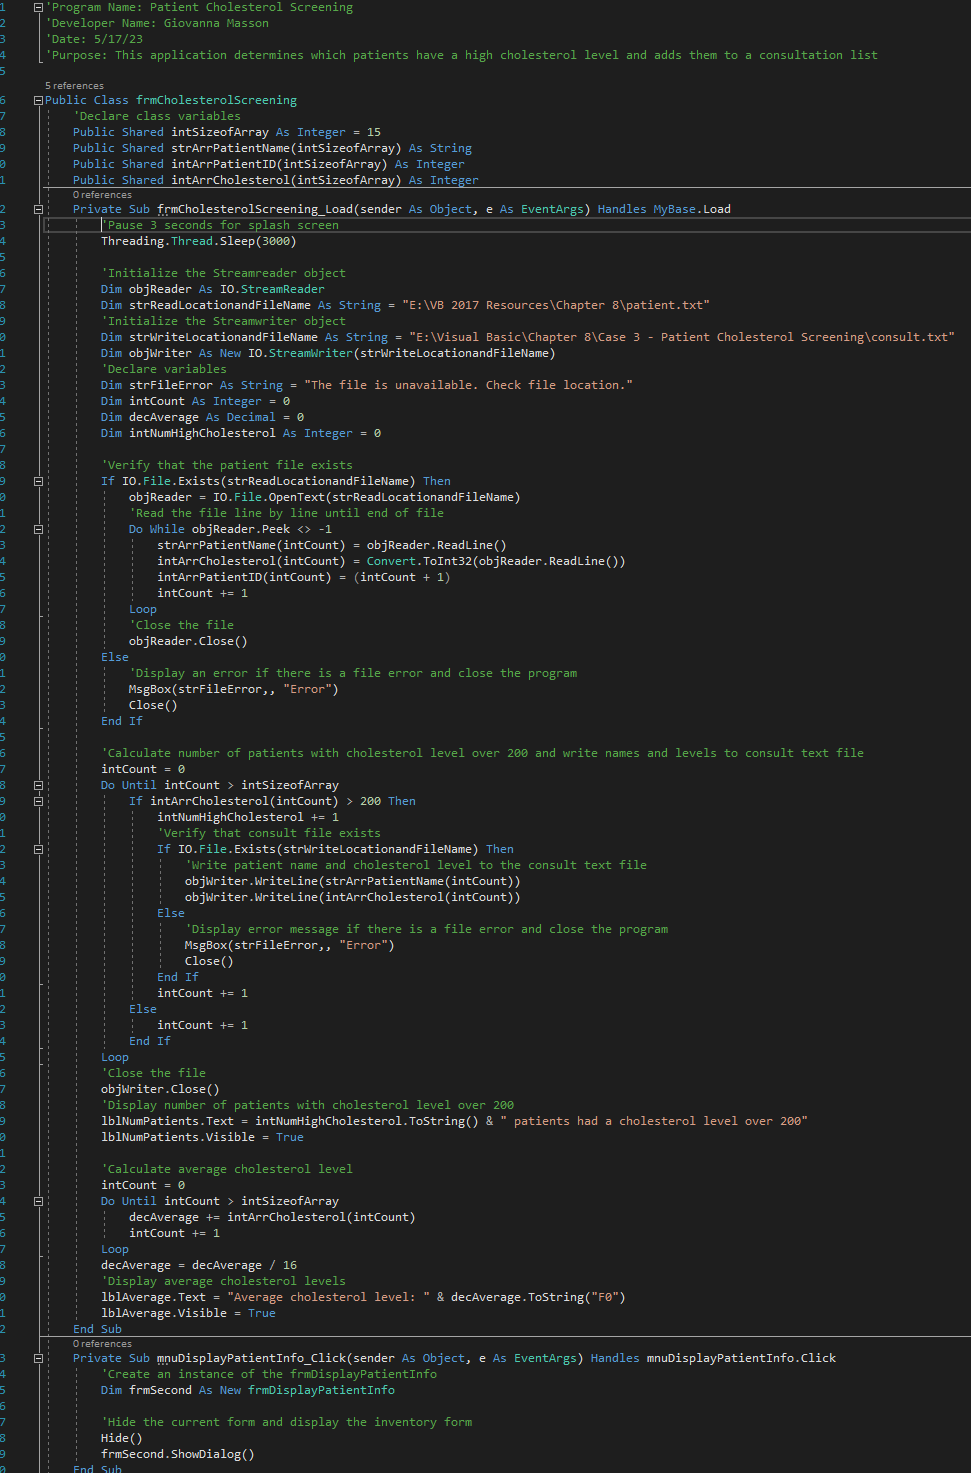This screenshot has height=1473, width=971.
Task: Click objWriter.WriteLine(strArrPatientName(intCount)) line
Action: click(x=353, y=881)
